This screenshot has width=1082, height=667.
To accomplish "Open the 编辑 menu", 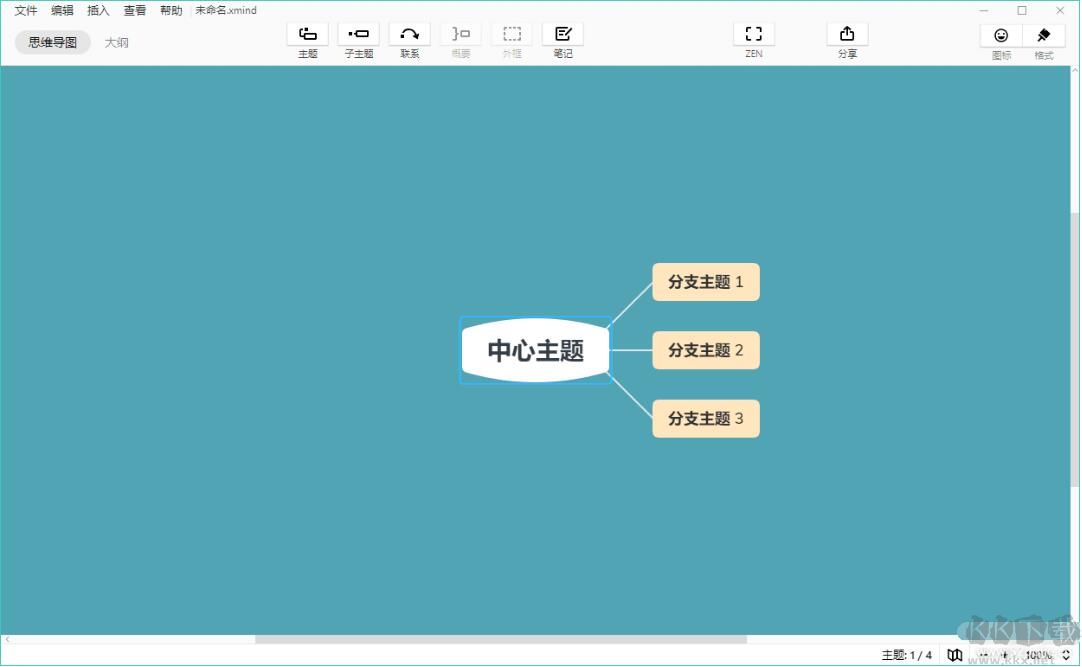I will click(x=62, y=11).
